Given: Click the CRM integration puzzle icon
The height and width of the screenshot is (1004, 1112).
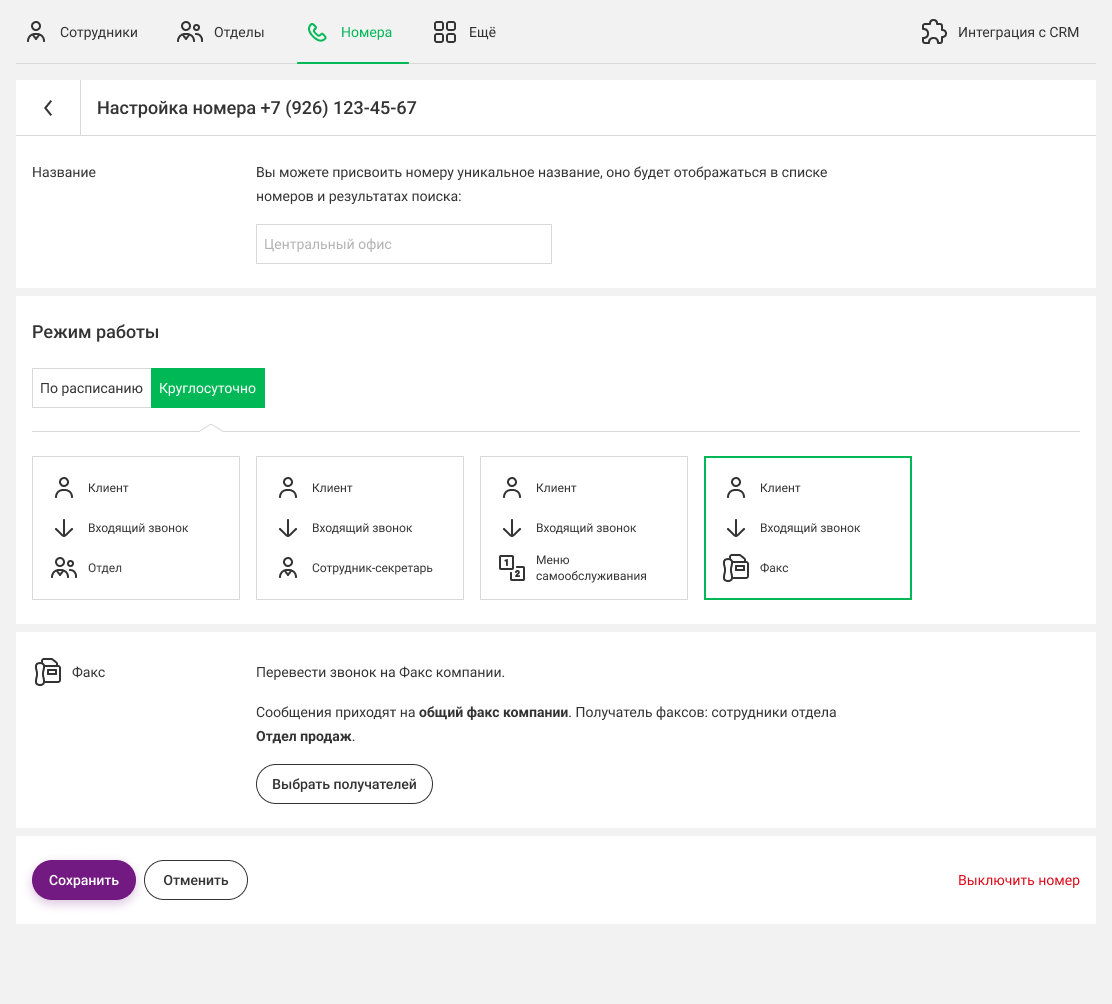Looking at the screenshot, I should pos(933,32).
